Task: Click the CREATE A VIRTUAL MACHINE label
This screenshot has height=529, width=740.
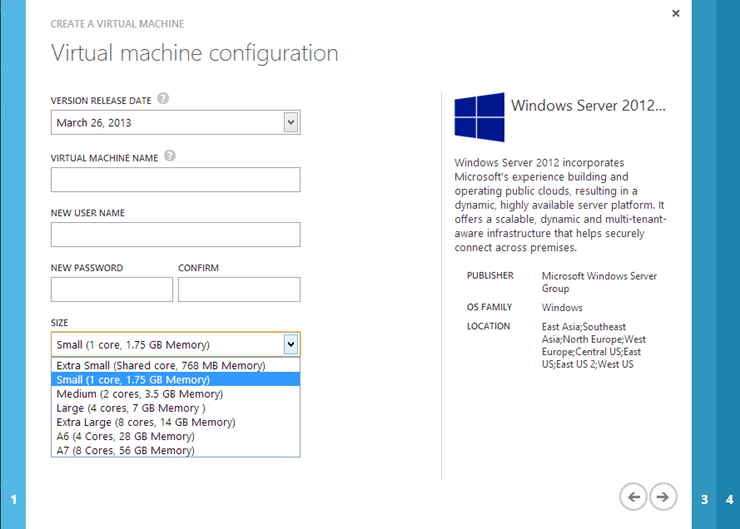Action: (118, 24)
